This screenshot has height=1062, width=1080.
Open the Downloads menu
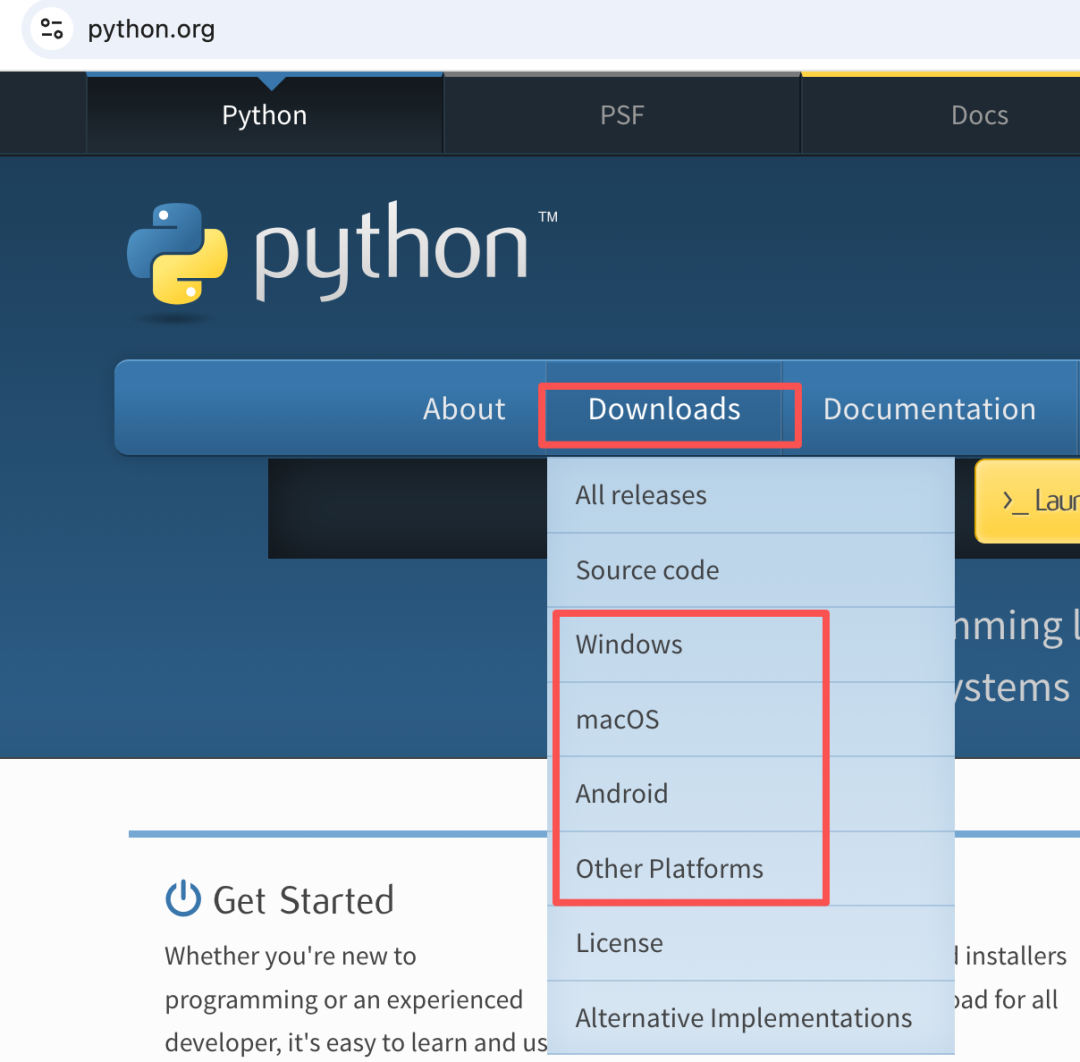pyautogui.click(x=664, y=408)
